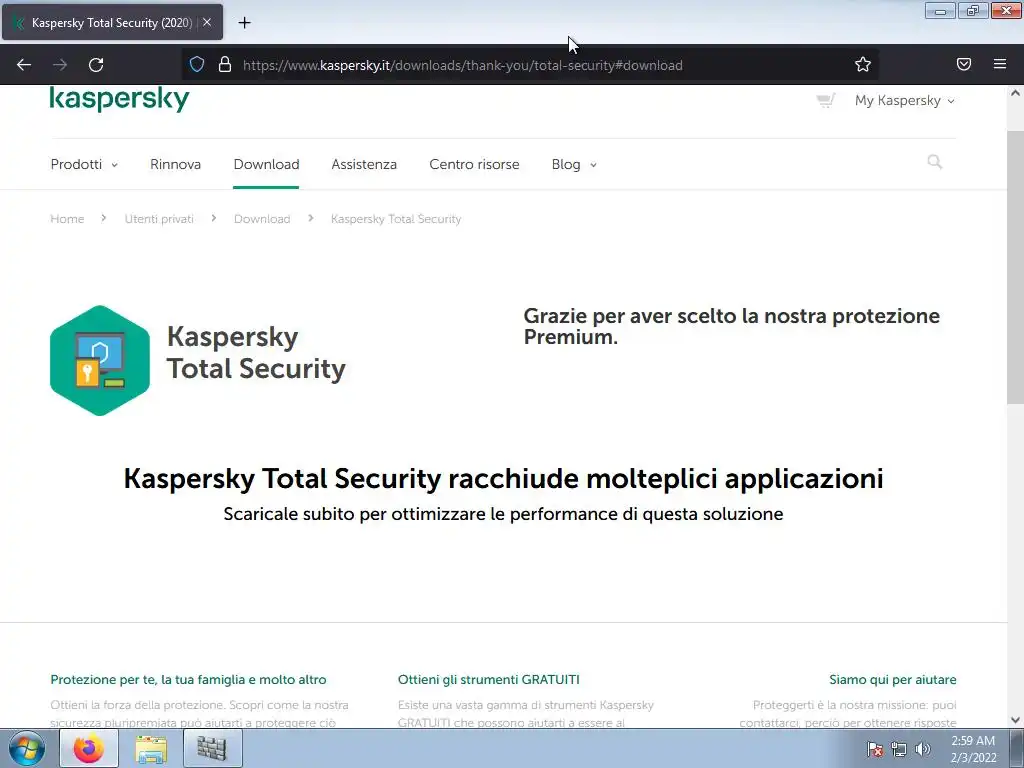Open the tracking protection shield icon
This screenshot has height=768, width=1024.
coord(197,65)
